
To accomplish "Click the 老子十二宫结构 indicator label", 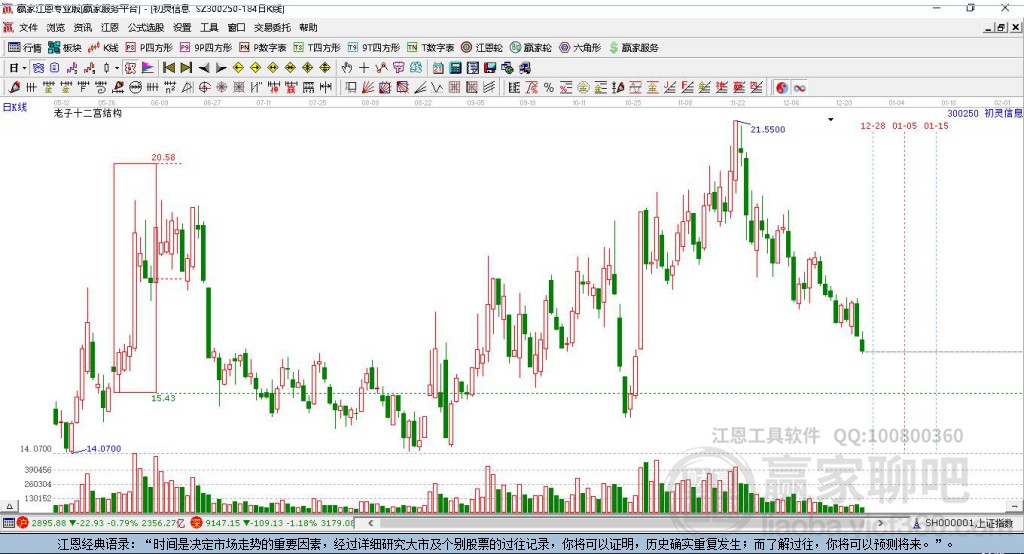I will pos(88,114).
